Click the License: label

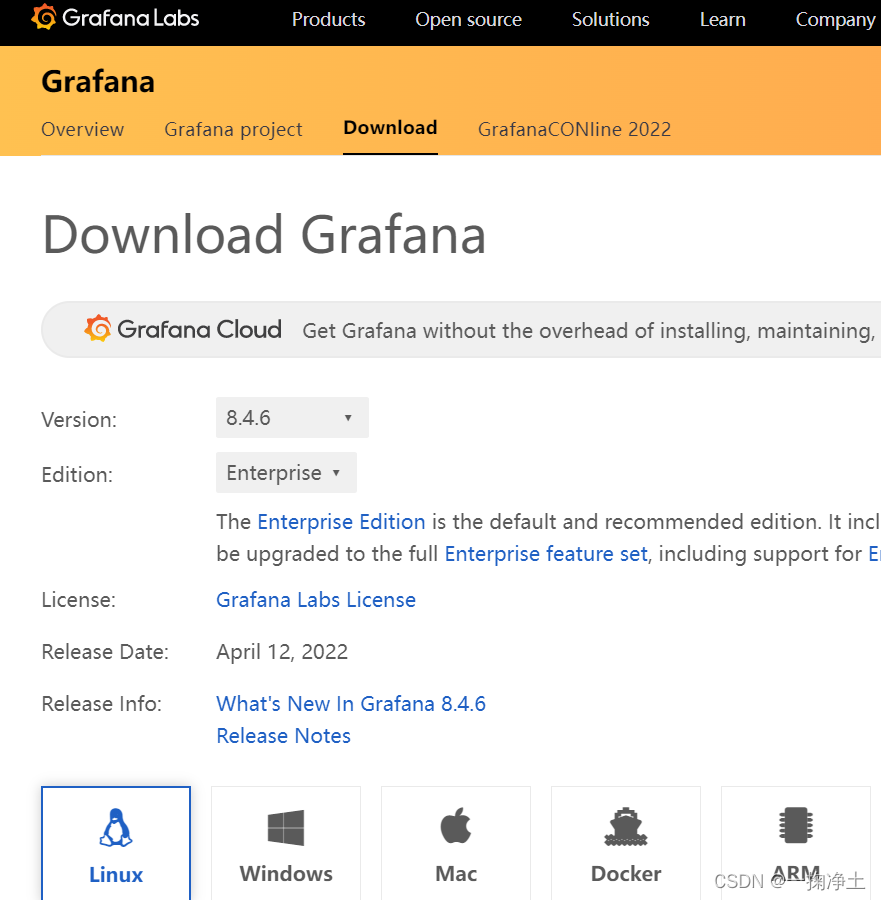[x=79, y=600]
